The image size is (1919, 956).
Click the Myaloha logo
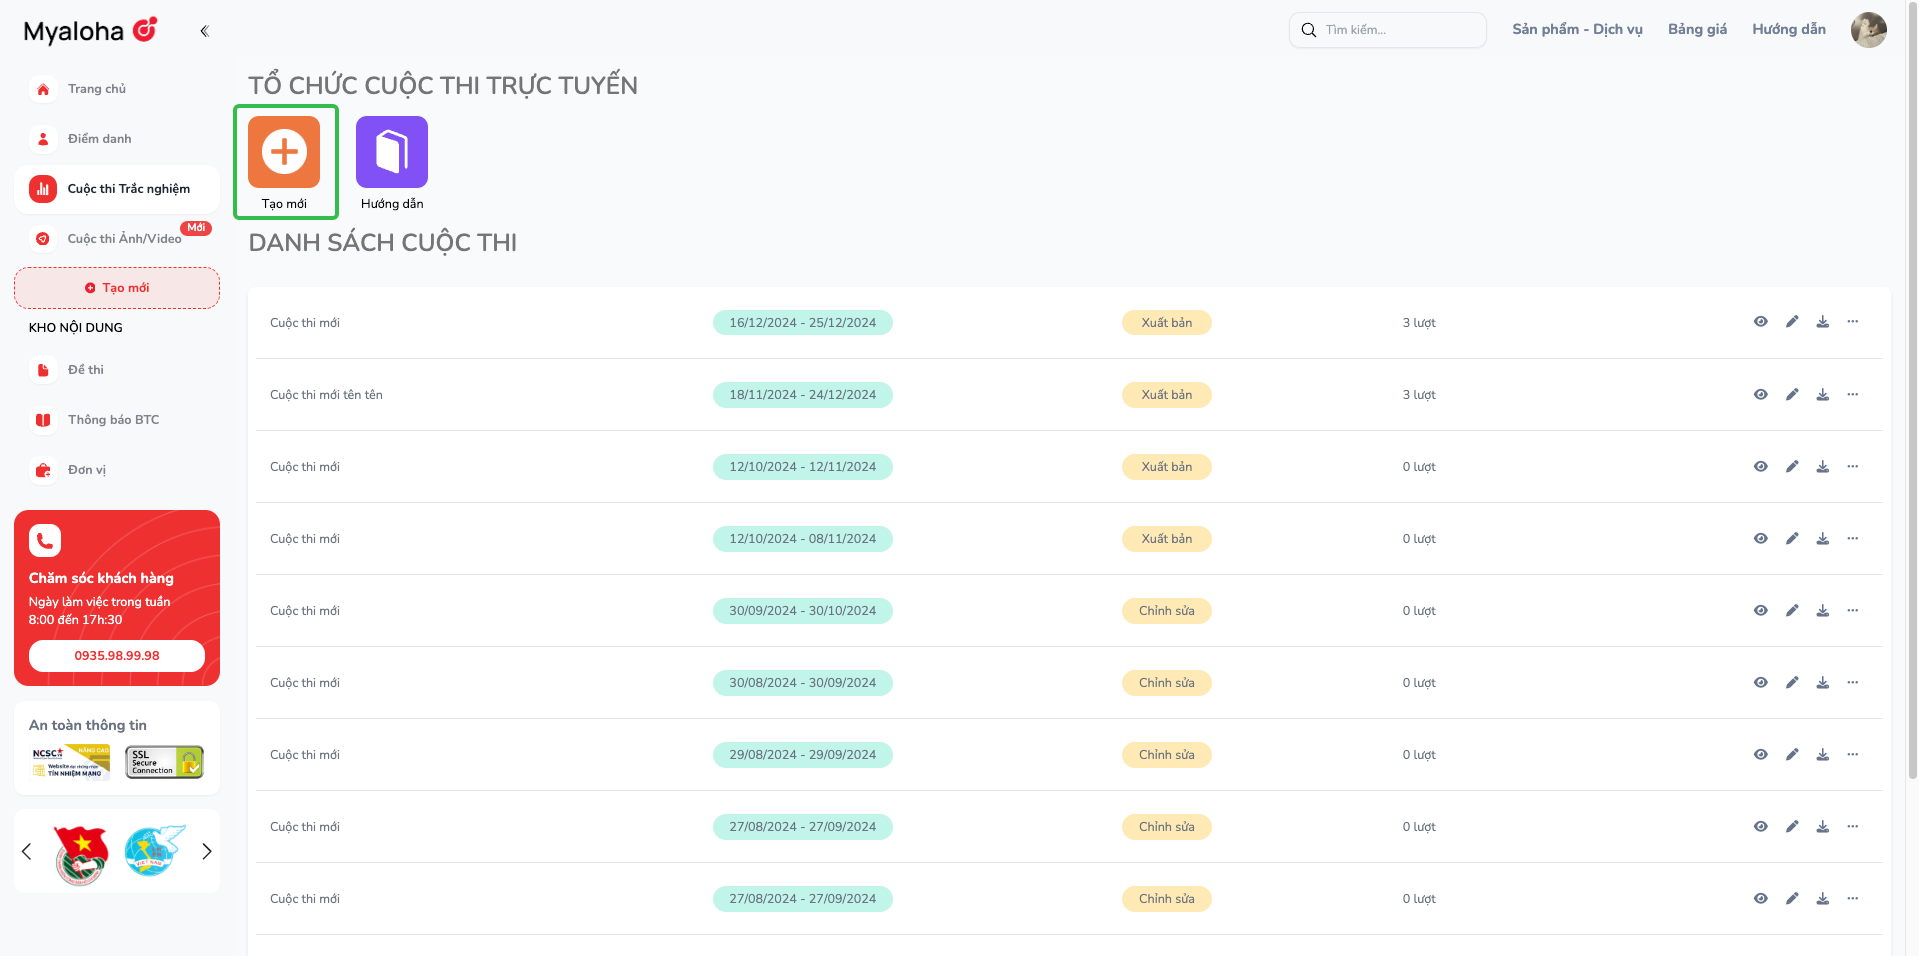(x=90, y=31)
